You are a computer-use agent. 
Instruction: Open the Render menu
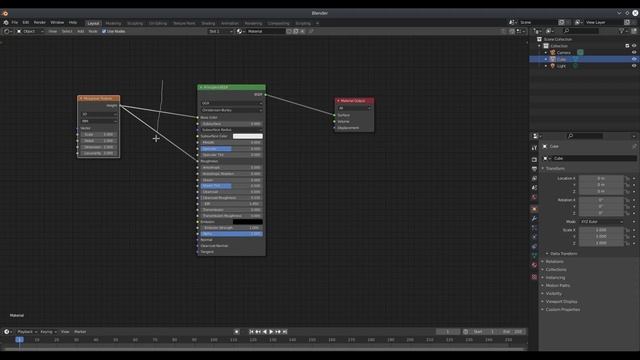[40, 22]
